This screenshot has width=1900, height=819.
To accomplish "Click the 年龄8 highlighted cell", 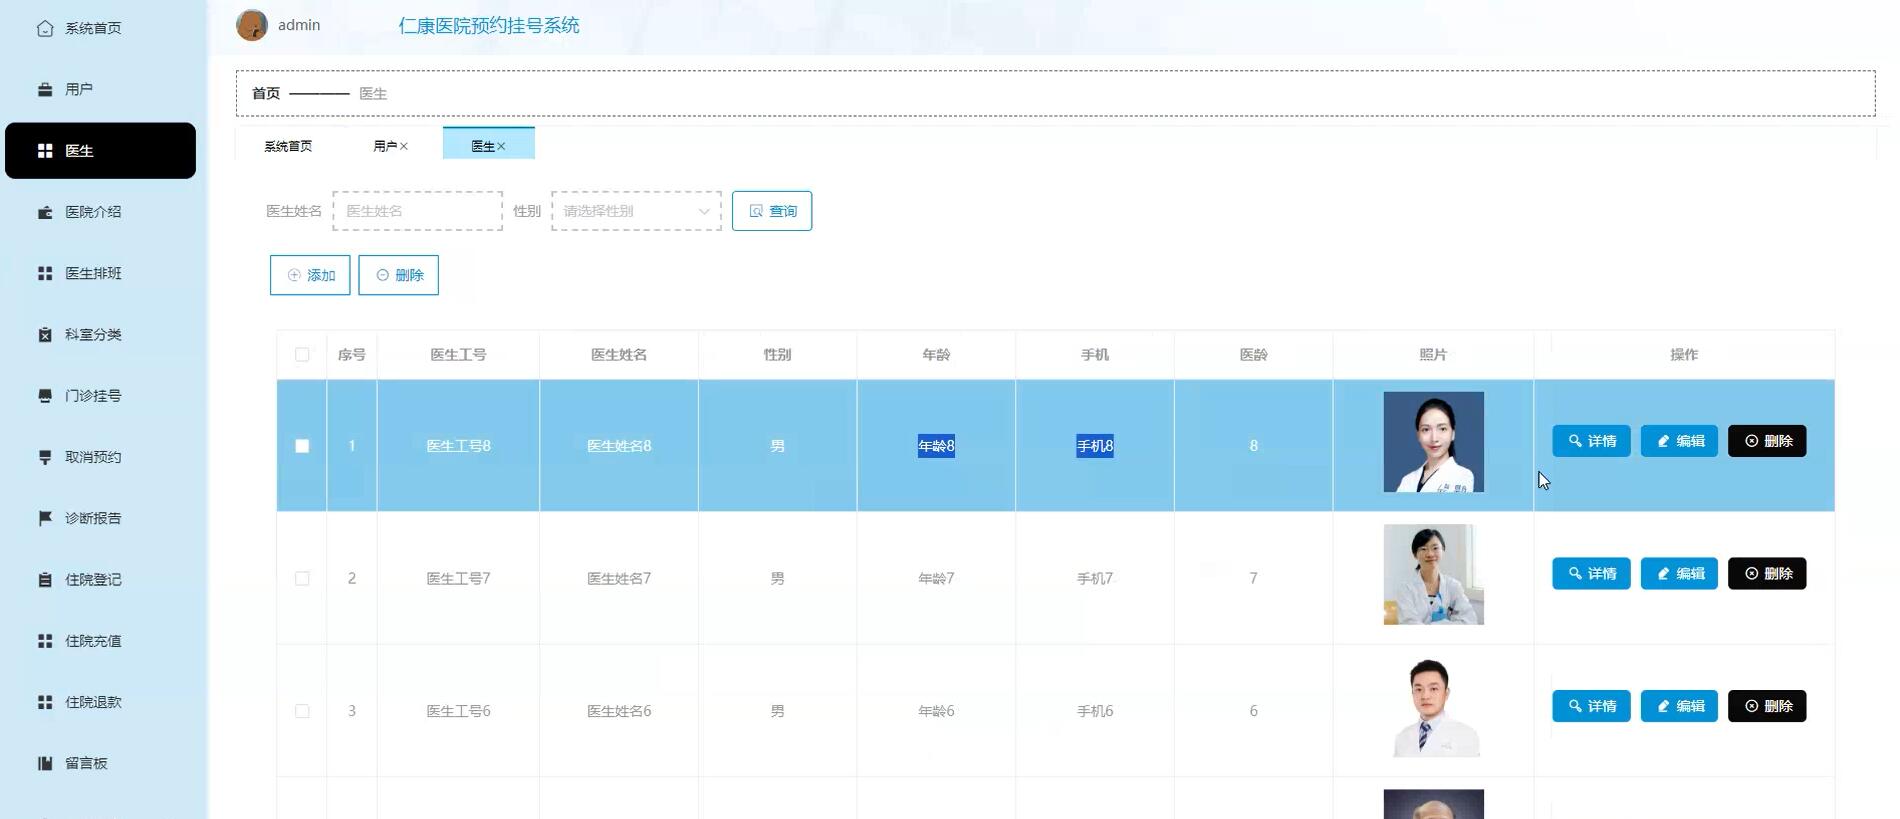I will pyautogui.click(x=936, y=446).
